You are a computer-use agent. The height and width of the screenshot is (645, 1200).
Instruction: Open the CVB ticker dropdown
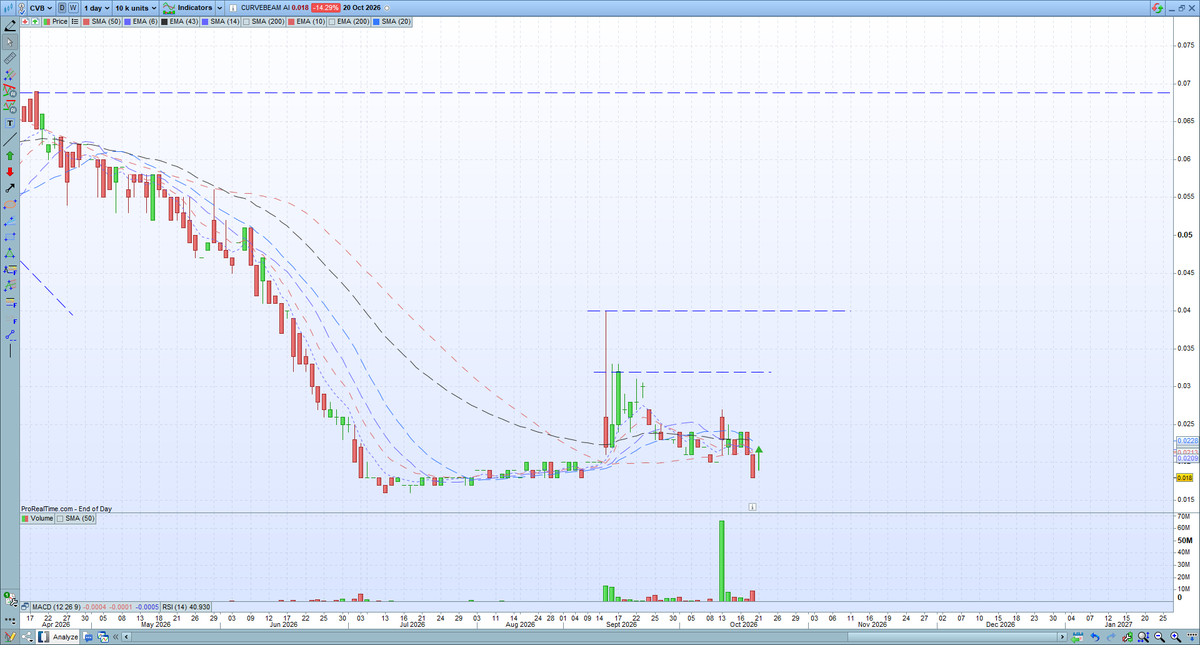(x=41, y=7)
